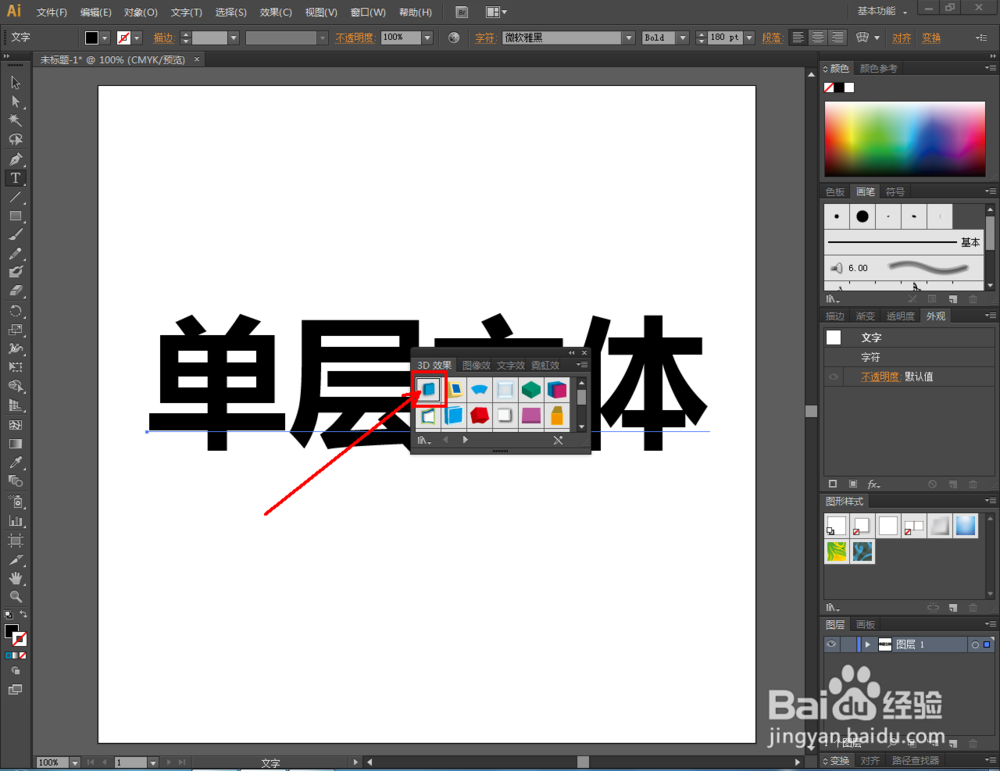Select the Selection tool
The height and width of the screenshot is (771, 1000).
pyautogui.click(x=15, y=83)
